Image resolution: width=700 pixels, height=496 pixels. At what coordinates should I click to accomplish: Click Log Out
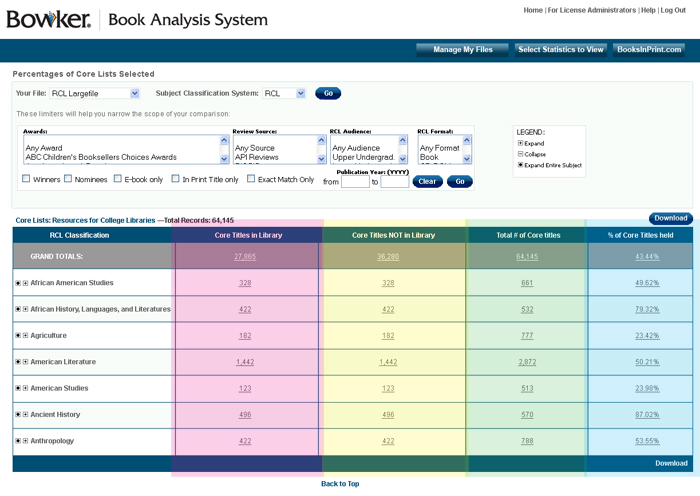point(673,10)
